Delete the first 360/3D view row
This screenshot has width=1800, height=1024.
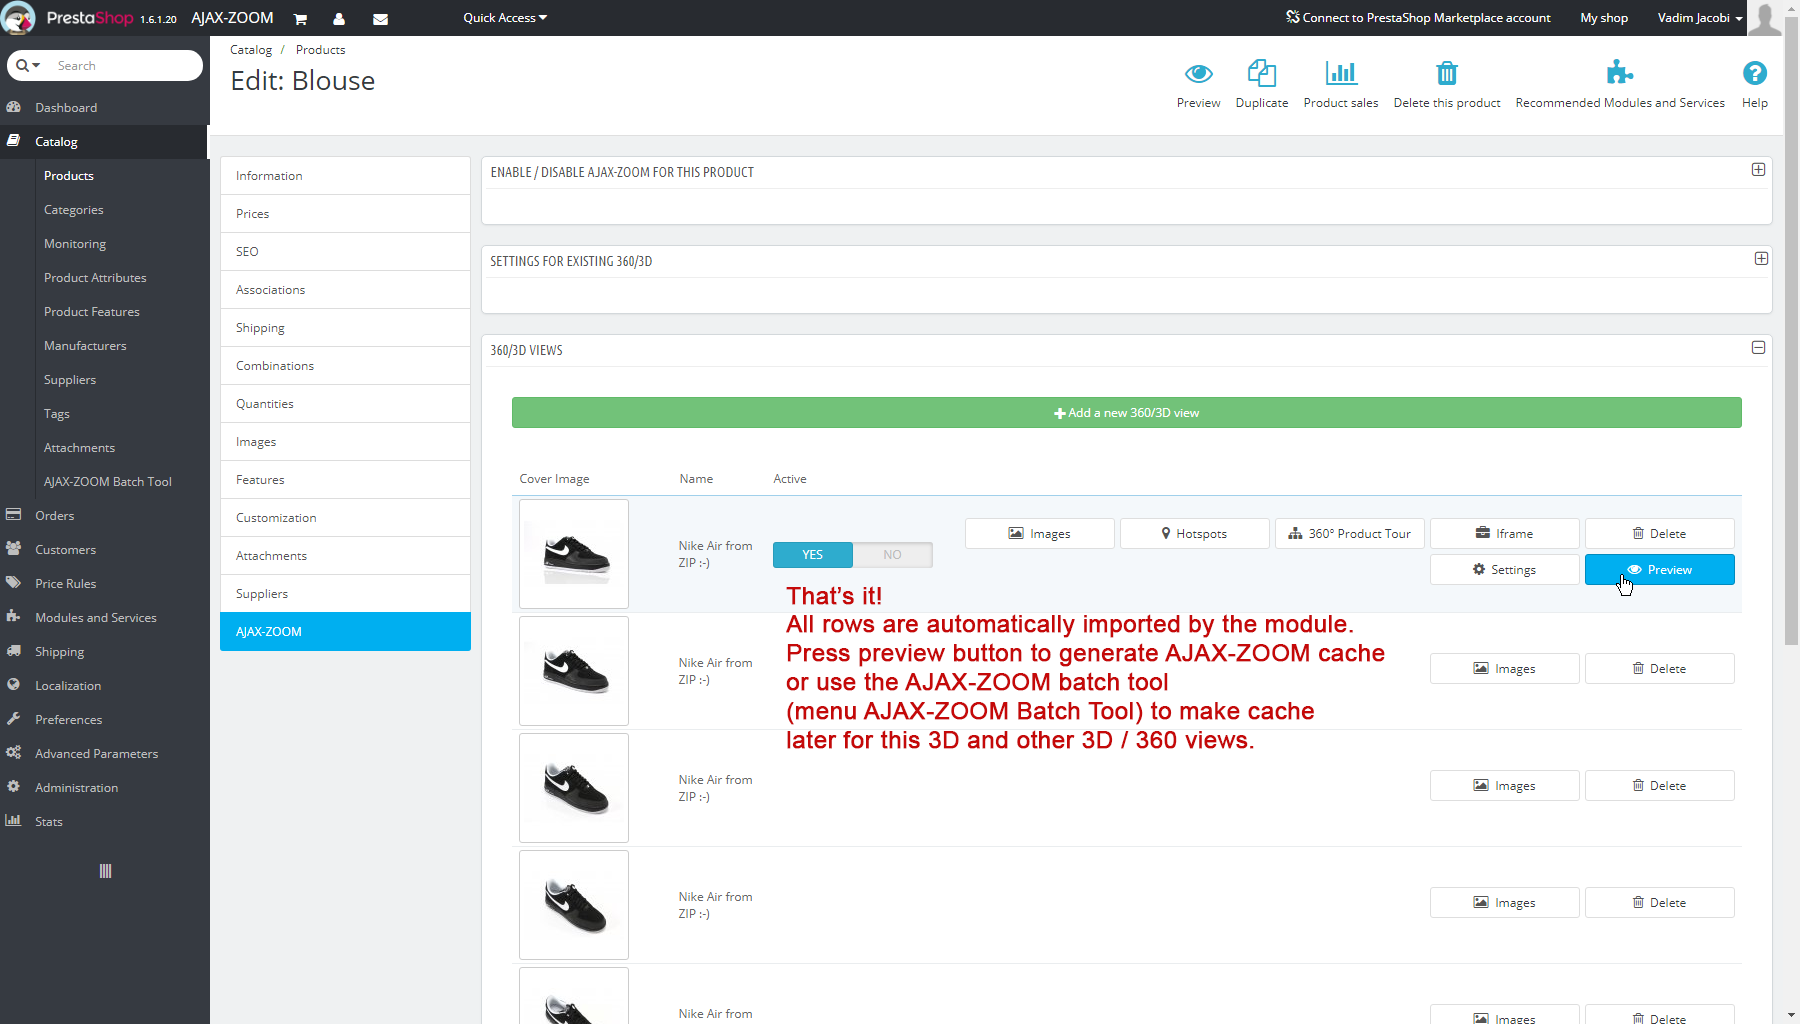(1659, 534)
